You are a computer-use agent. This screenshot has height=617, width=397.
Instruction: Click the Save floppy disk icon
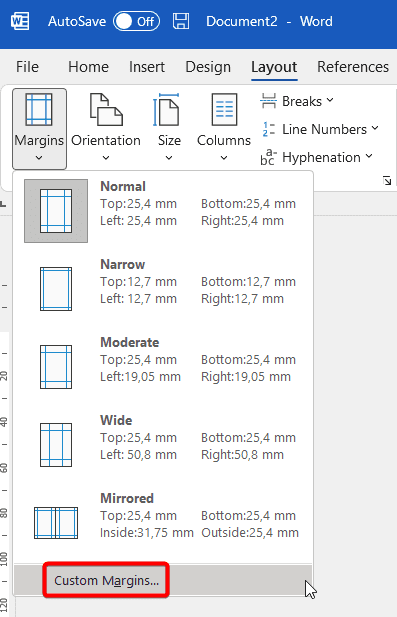click(181, 21)
